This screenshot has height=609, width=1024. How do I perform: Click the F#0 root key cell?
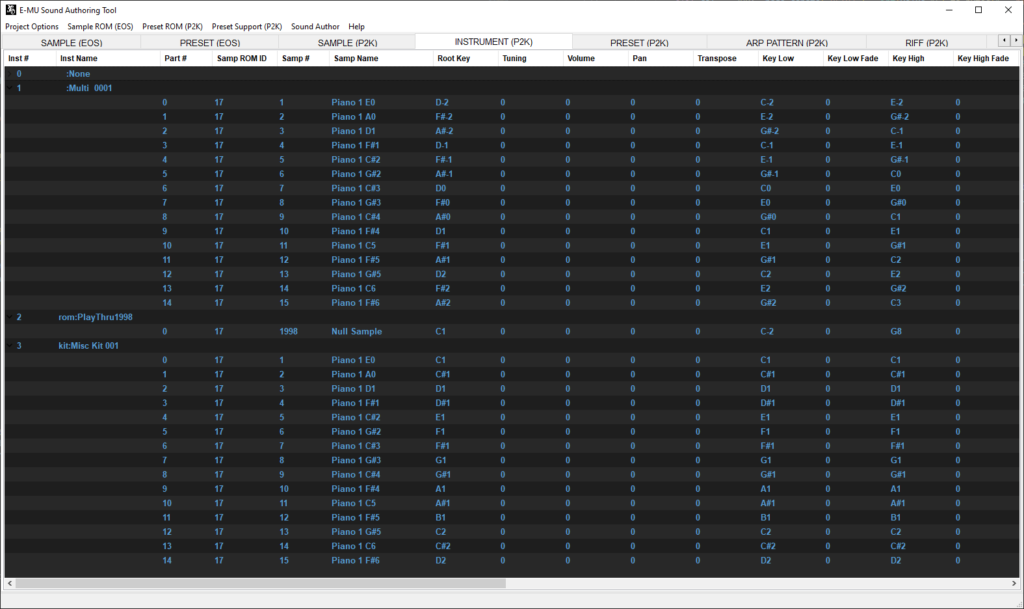[443, 203]
